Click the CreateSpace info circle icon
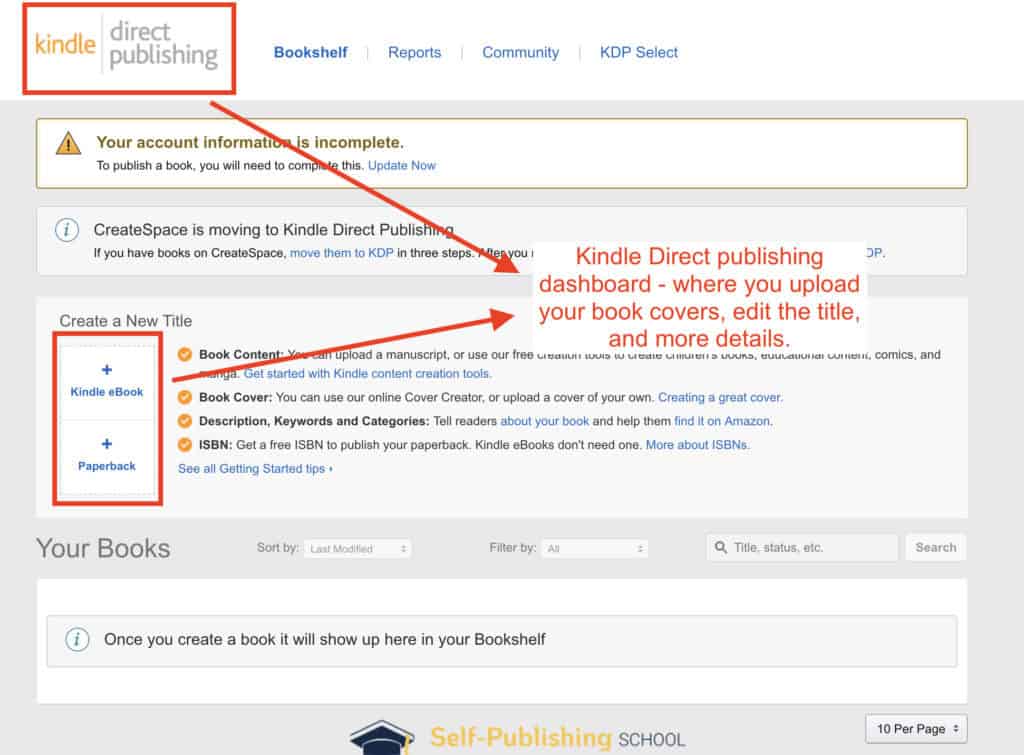The height and width of the screenshot is (755, 1024). (67, 230)
